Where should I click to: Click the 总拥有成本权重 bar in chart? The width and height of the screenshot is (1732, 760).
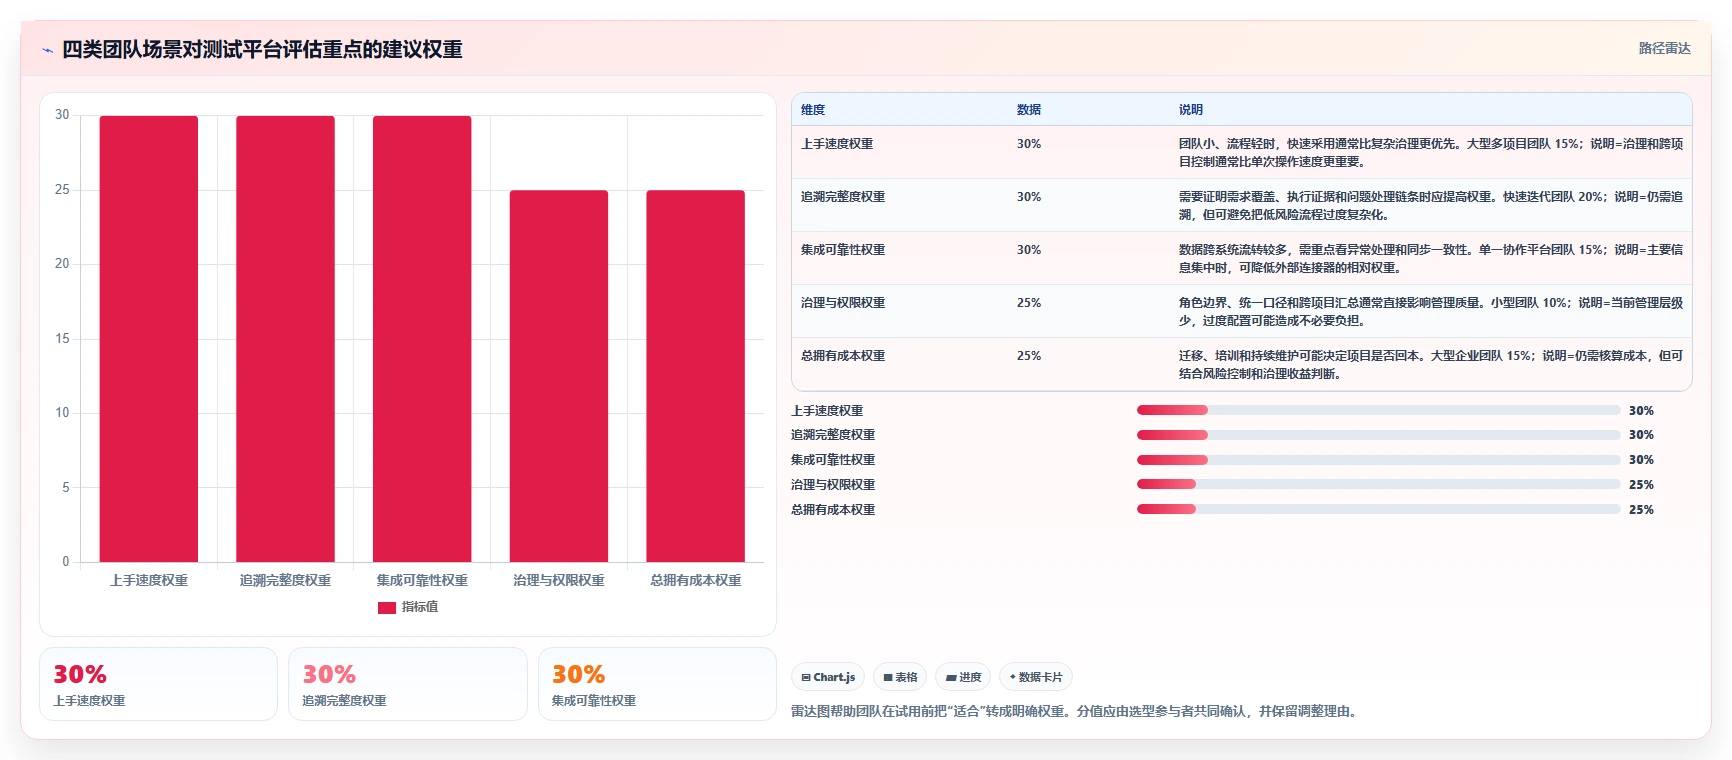click(696, 376)
